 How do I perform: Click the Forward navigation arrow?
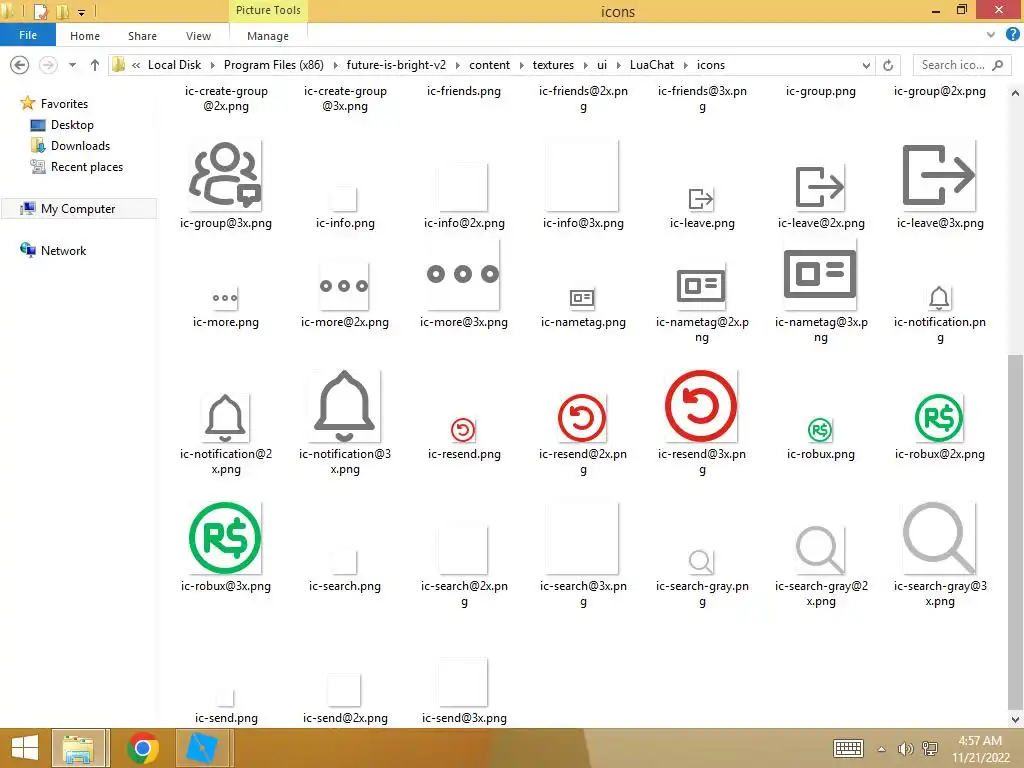[x=48, y=65]
